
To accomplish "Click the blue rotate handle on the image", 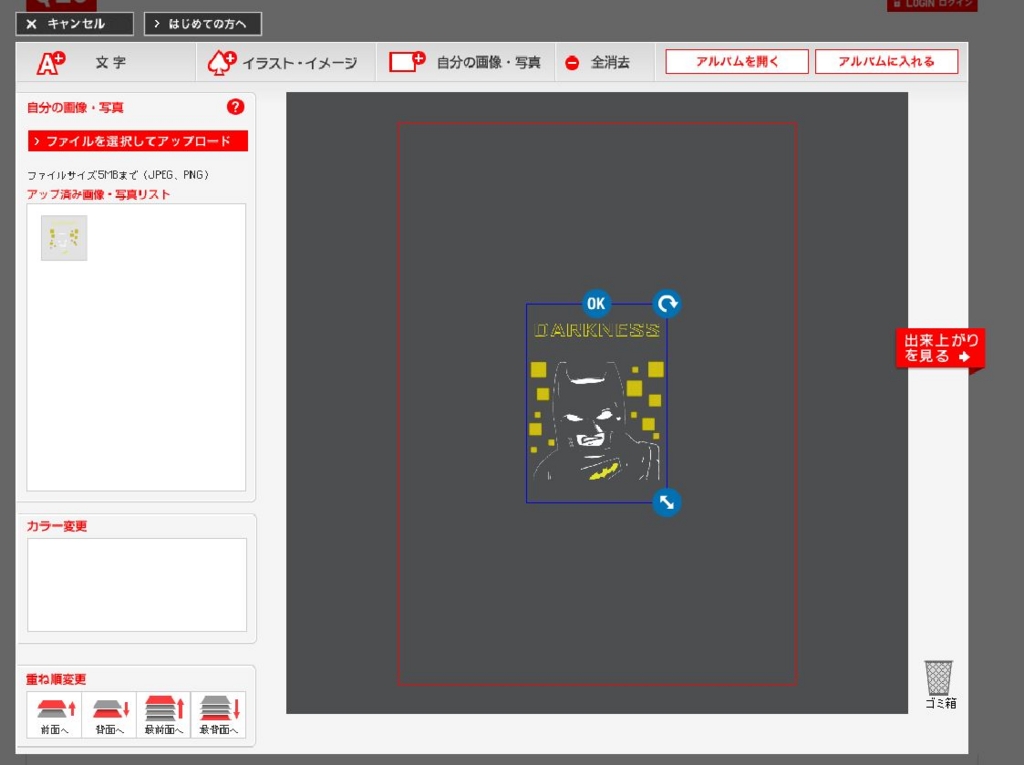I will 667,304.
